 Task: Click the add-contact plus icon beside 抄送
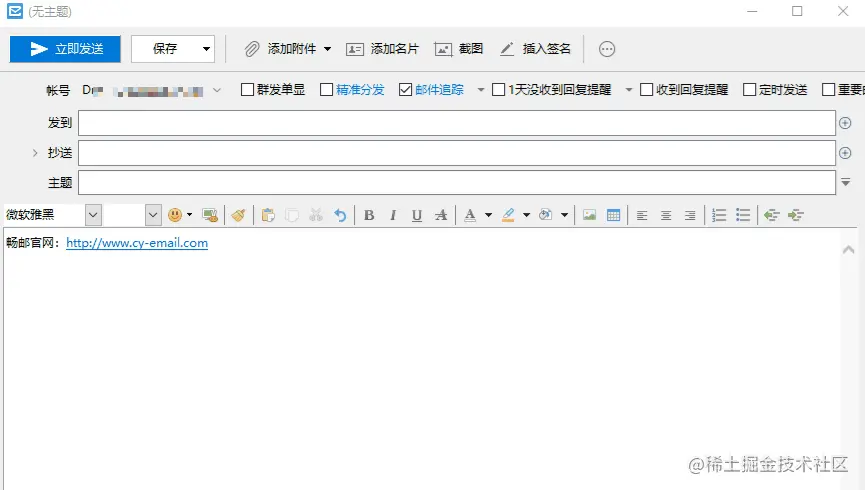[845, 153]
